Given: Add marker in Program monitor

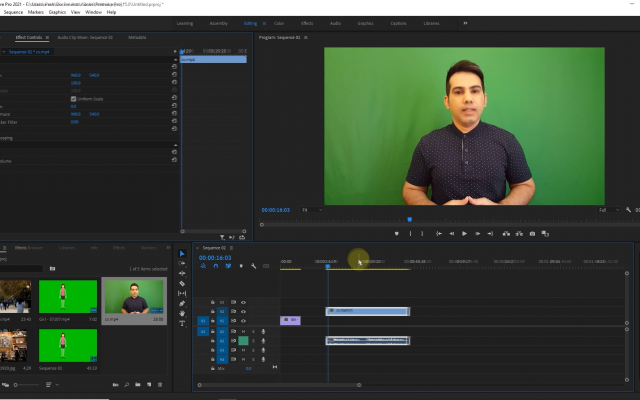Looking at the screenshot, I should click(396, 233).
